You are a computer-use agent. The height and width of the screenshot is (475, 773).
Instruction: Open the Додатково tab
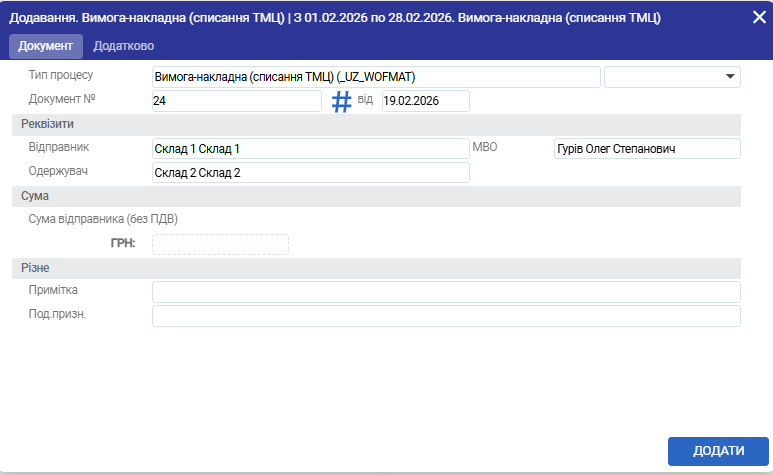[124, 46]
